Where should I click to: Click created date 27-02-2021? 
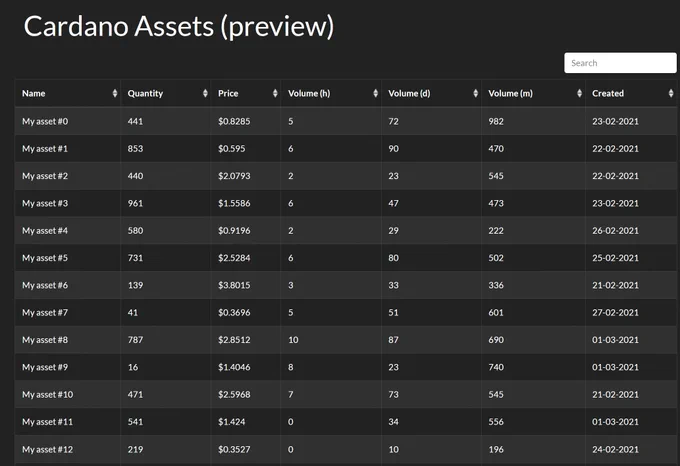click(x=615, y=313)
